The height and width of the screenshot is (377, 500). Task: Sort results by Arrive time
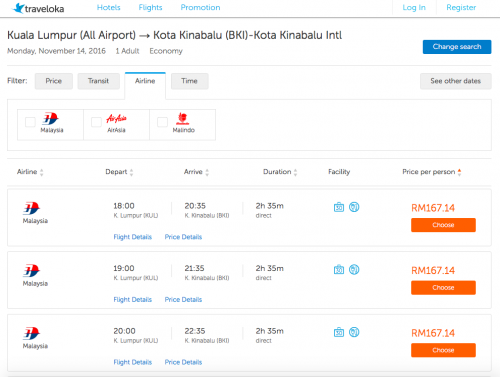[196, 172]
